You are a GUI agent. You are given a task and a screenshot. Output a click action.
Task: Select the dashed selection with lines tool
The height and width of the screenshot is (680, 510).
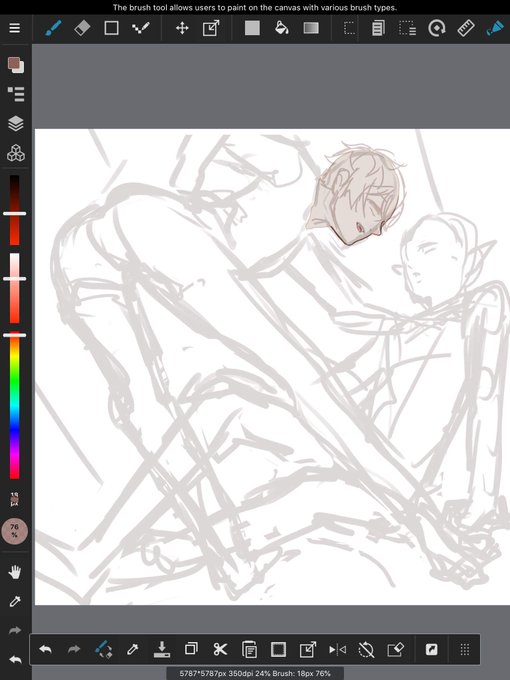407,28
